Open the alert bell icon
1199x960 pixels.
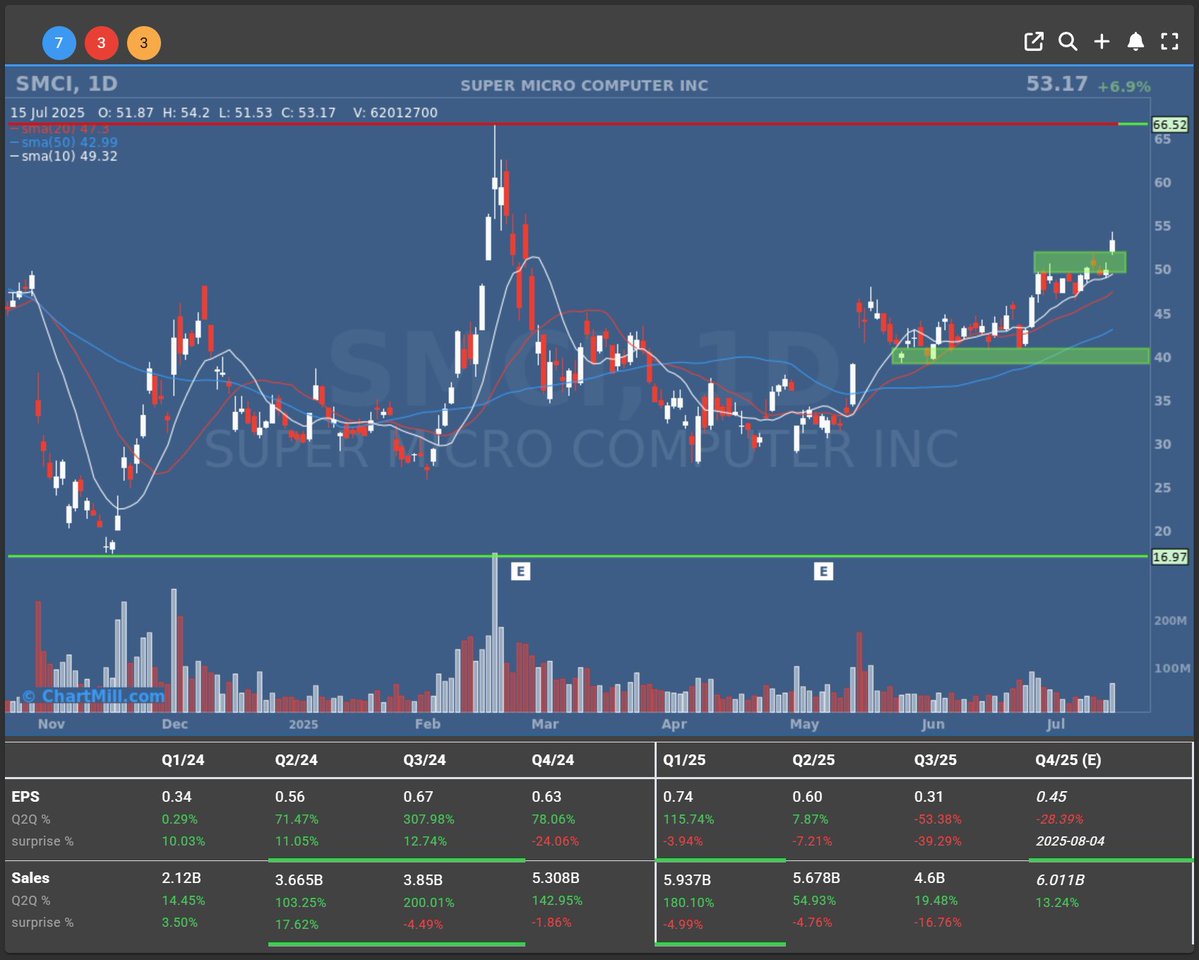[1136, 42]
